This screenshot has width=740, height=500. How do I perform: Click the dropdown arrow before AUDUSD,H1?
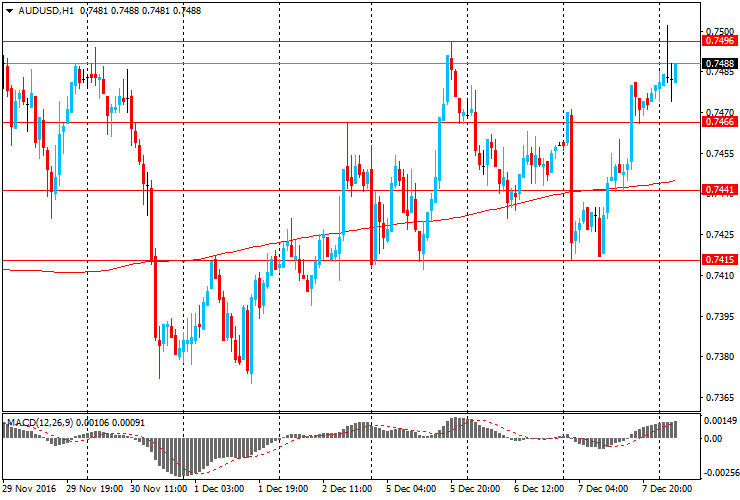[9, 10]
